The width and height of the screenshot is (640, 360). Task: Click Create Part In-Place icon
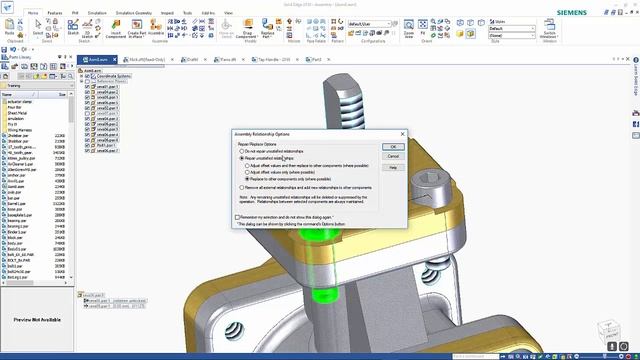click(137, 29)
